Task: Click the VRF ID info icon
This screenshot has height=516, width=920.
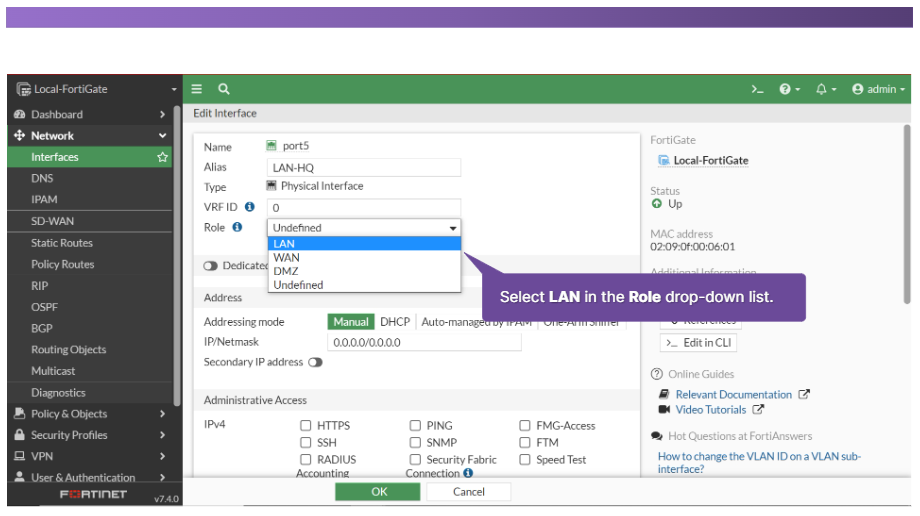Action: pos(249,207)
